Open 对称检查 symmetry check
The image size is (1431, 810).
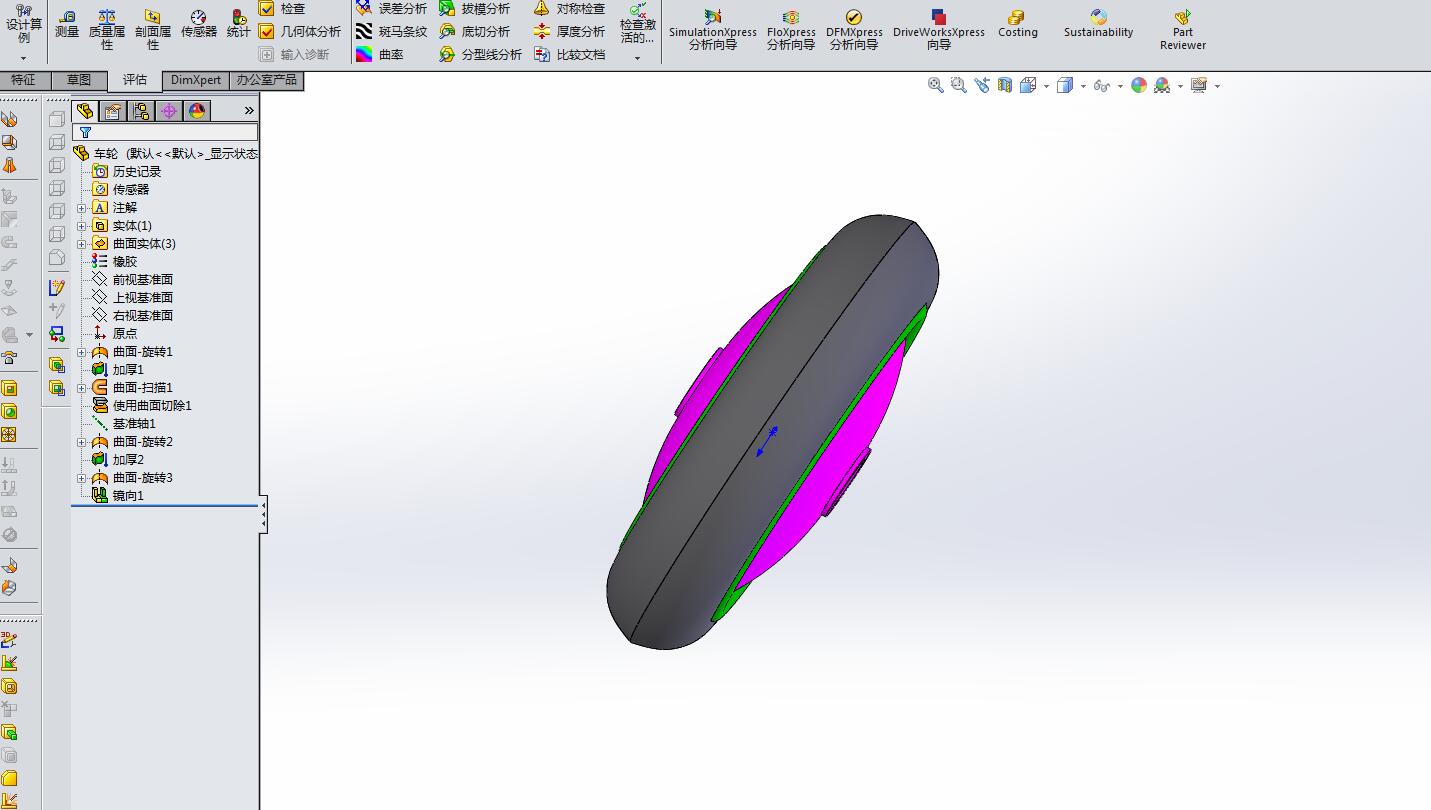pos(570,8)
